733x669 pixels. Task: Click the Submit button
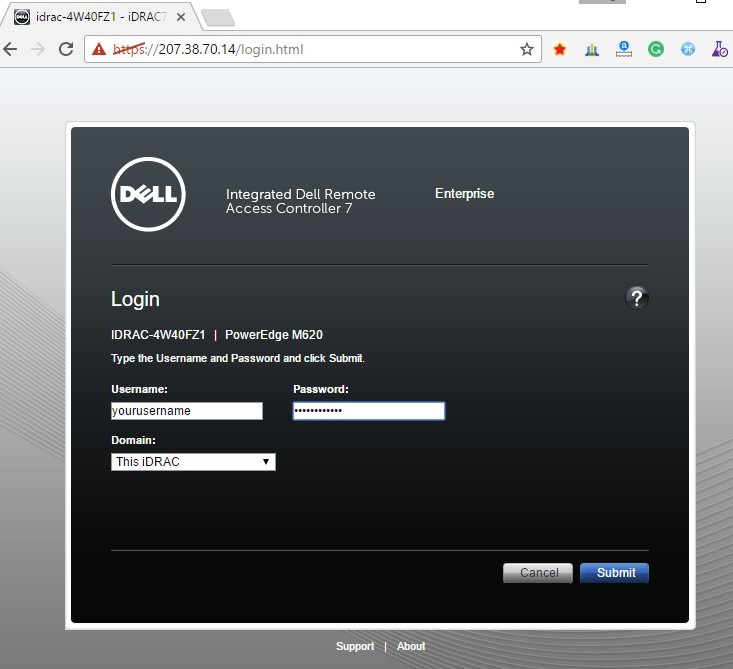pyautogui.click(x=614, y=573)
